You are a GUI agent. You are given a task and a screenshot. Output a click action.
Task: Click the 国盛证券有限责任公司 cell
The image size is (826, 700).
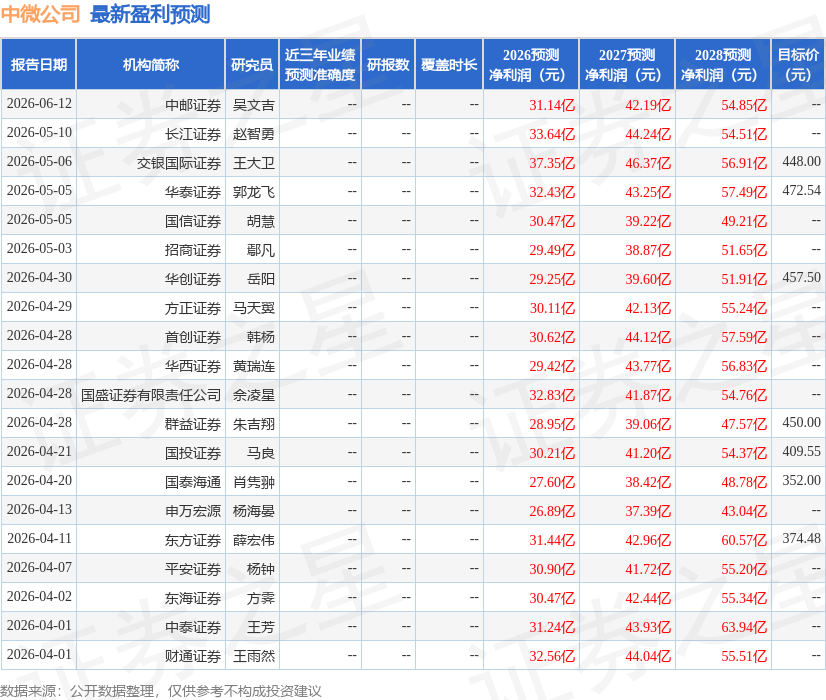pos(151,395)
